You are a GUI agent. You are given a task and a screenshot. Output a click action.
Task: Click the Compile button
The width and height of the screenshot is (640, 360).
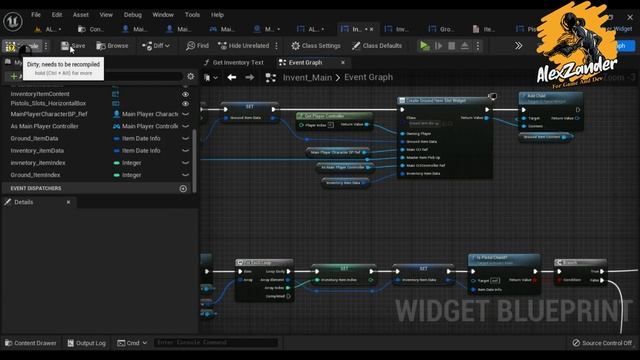pos(22,46)
